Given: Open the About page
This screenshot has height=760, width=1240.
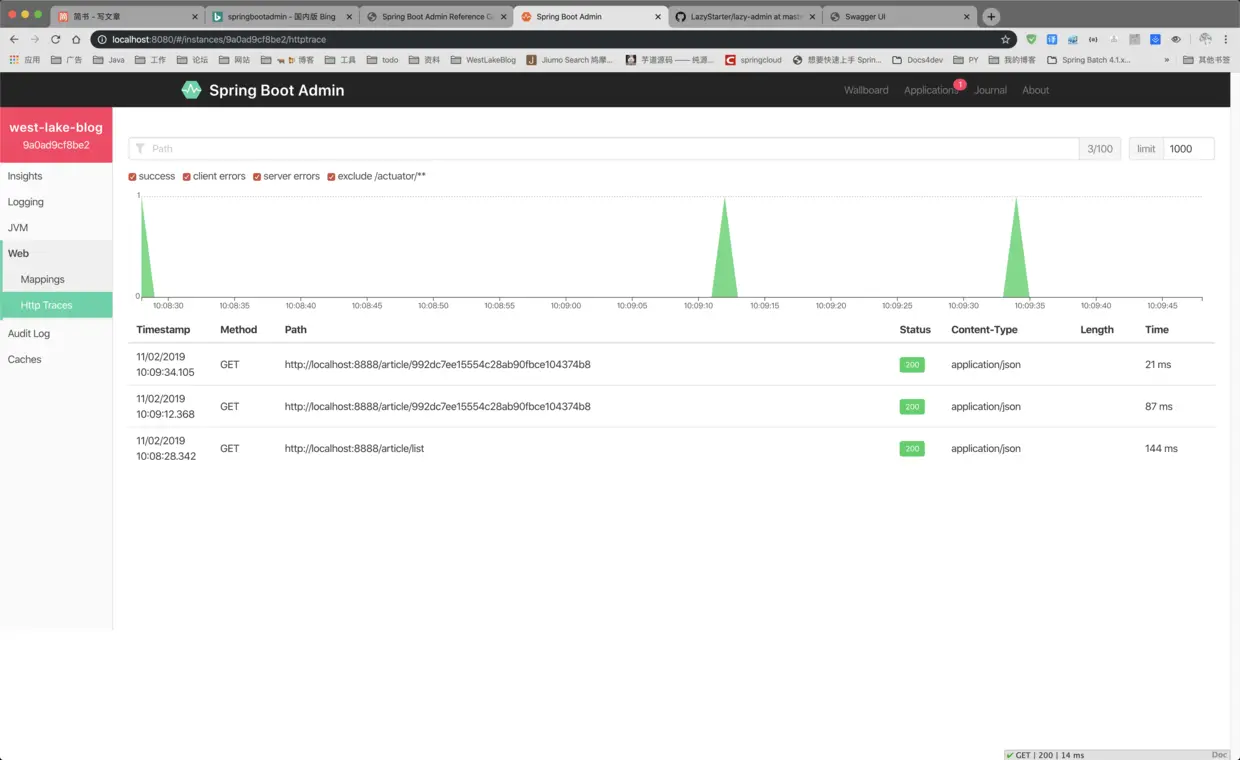Looking at the screenshot, I should click(x=1036, y=90).
